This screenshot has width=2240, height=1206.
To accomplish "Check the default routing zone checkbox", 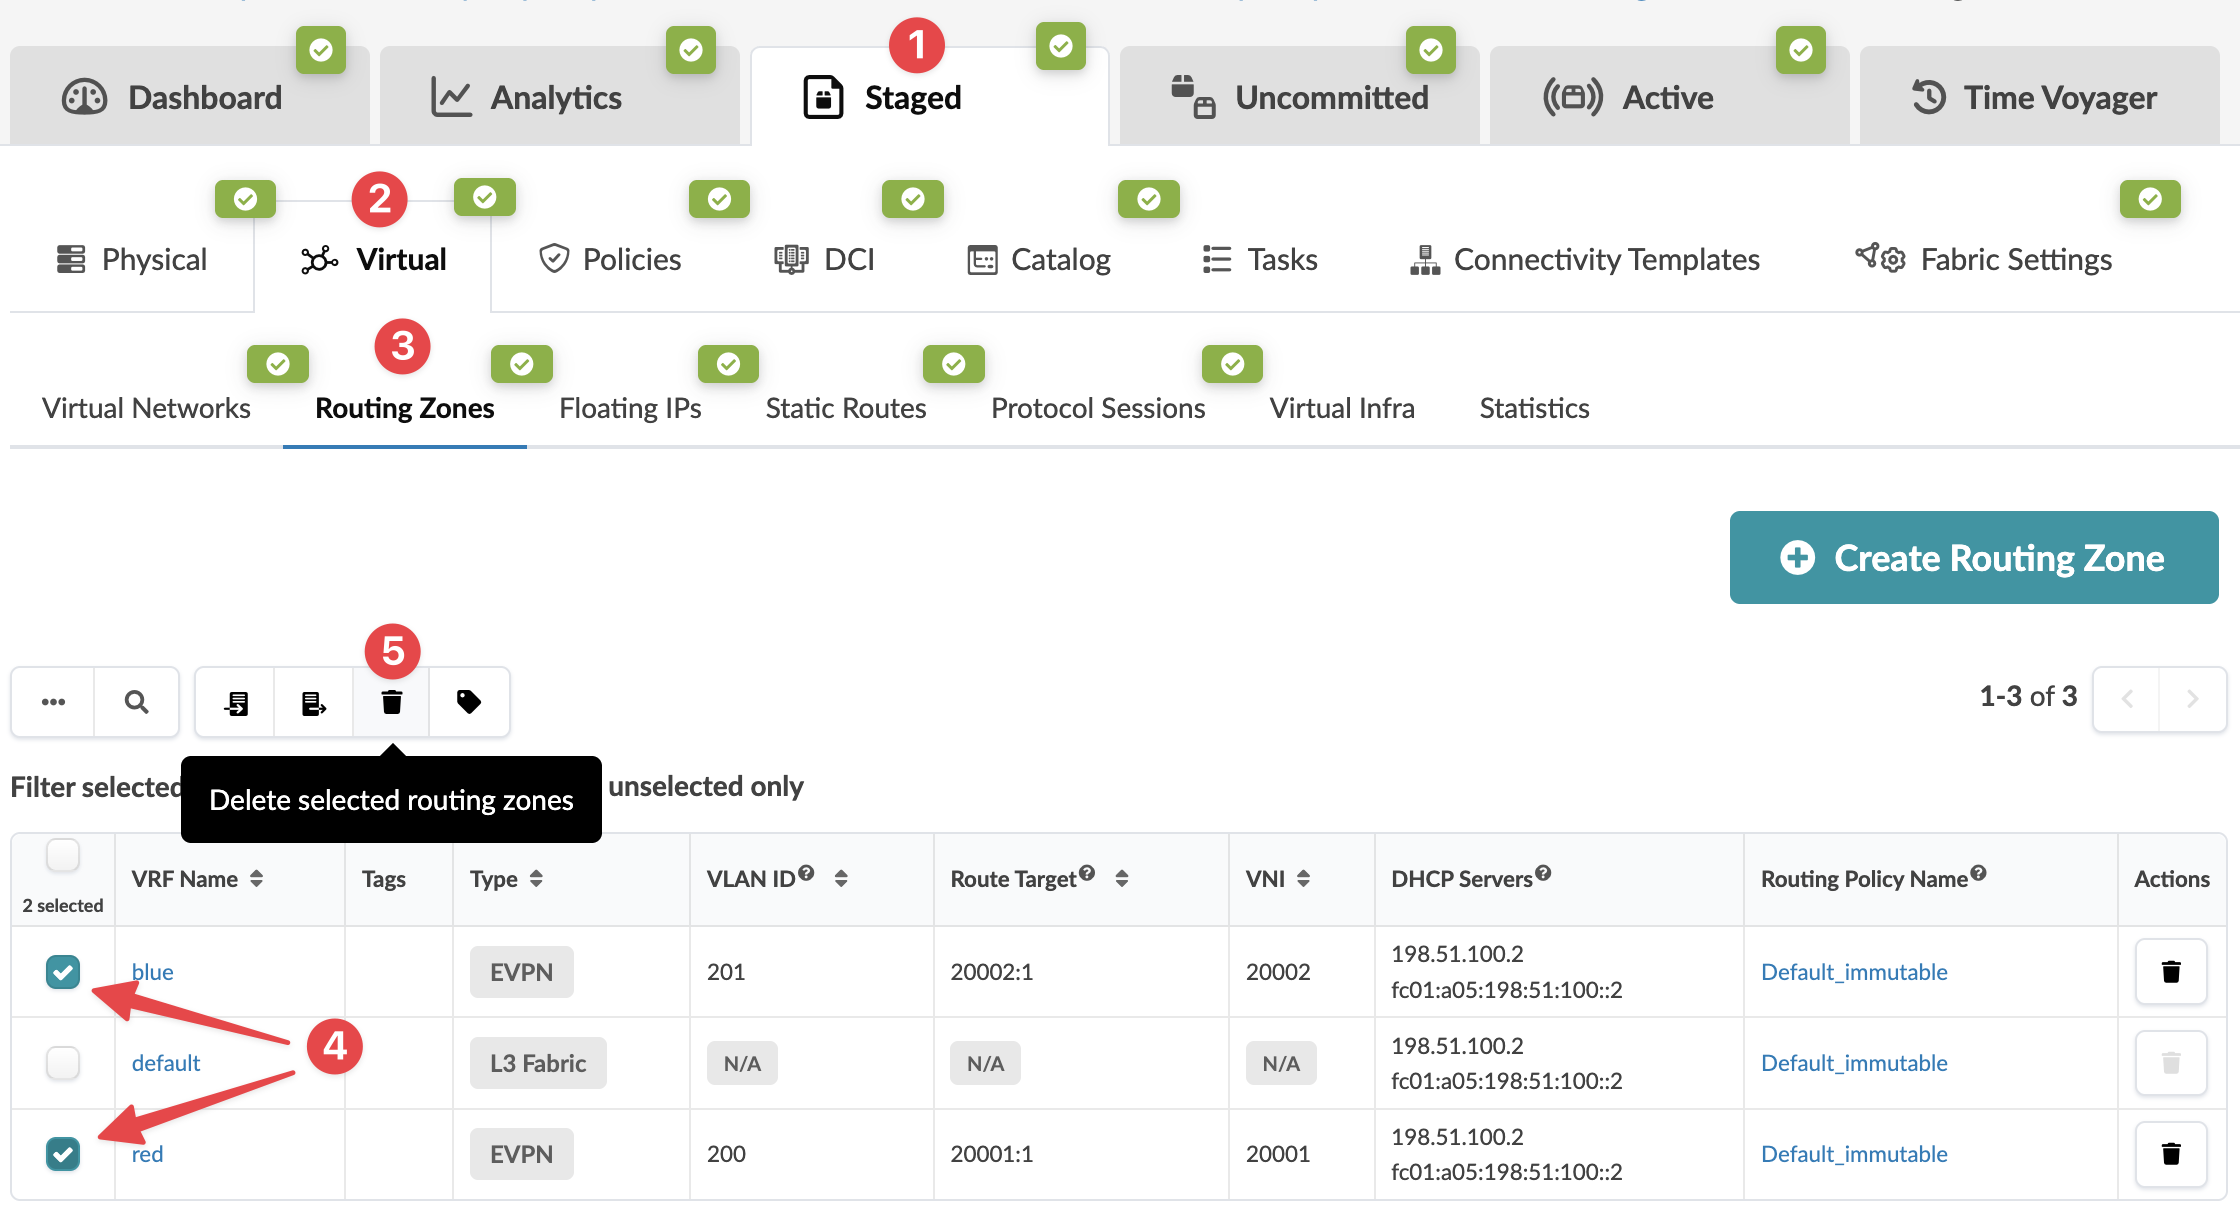I will pyautogui.click(x=63, y=1062).
